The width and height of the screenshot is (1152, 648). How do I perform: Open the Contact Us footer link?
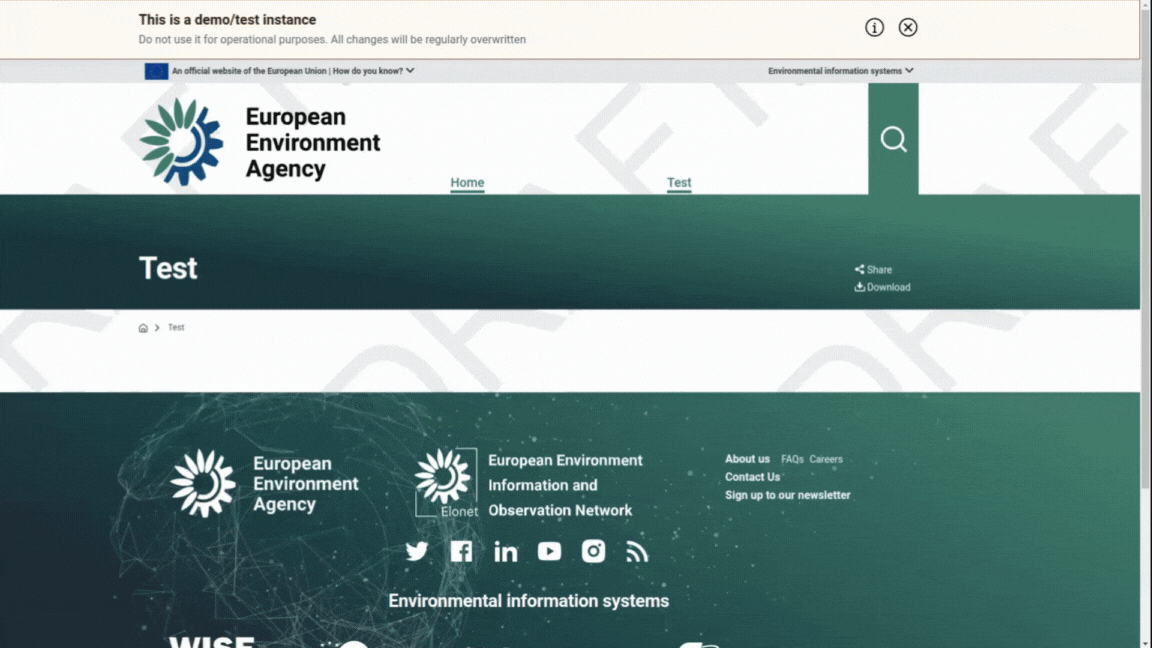coord(752,477)
